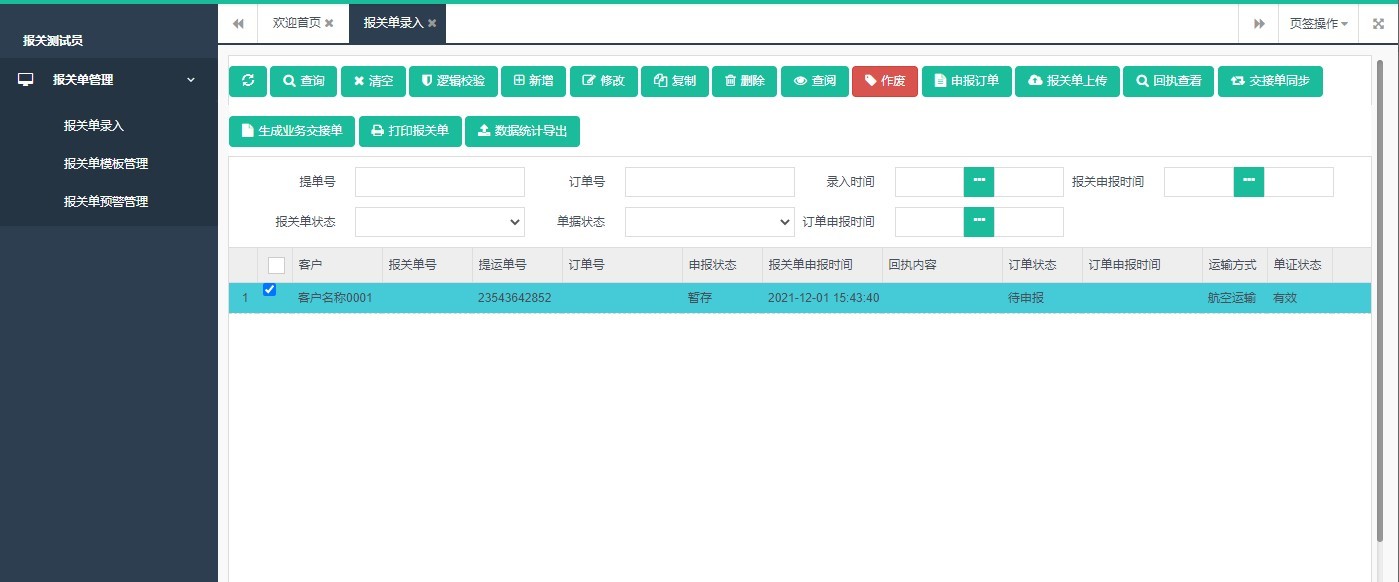Click the refresh icon in the toolbar
This screenshot has width=1399, height=582.
(x=248, y=81)
